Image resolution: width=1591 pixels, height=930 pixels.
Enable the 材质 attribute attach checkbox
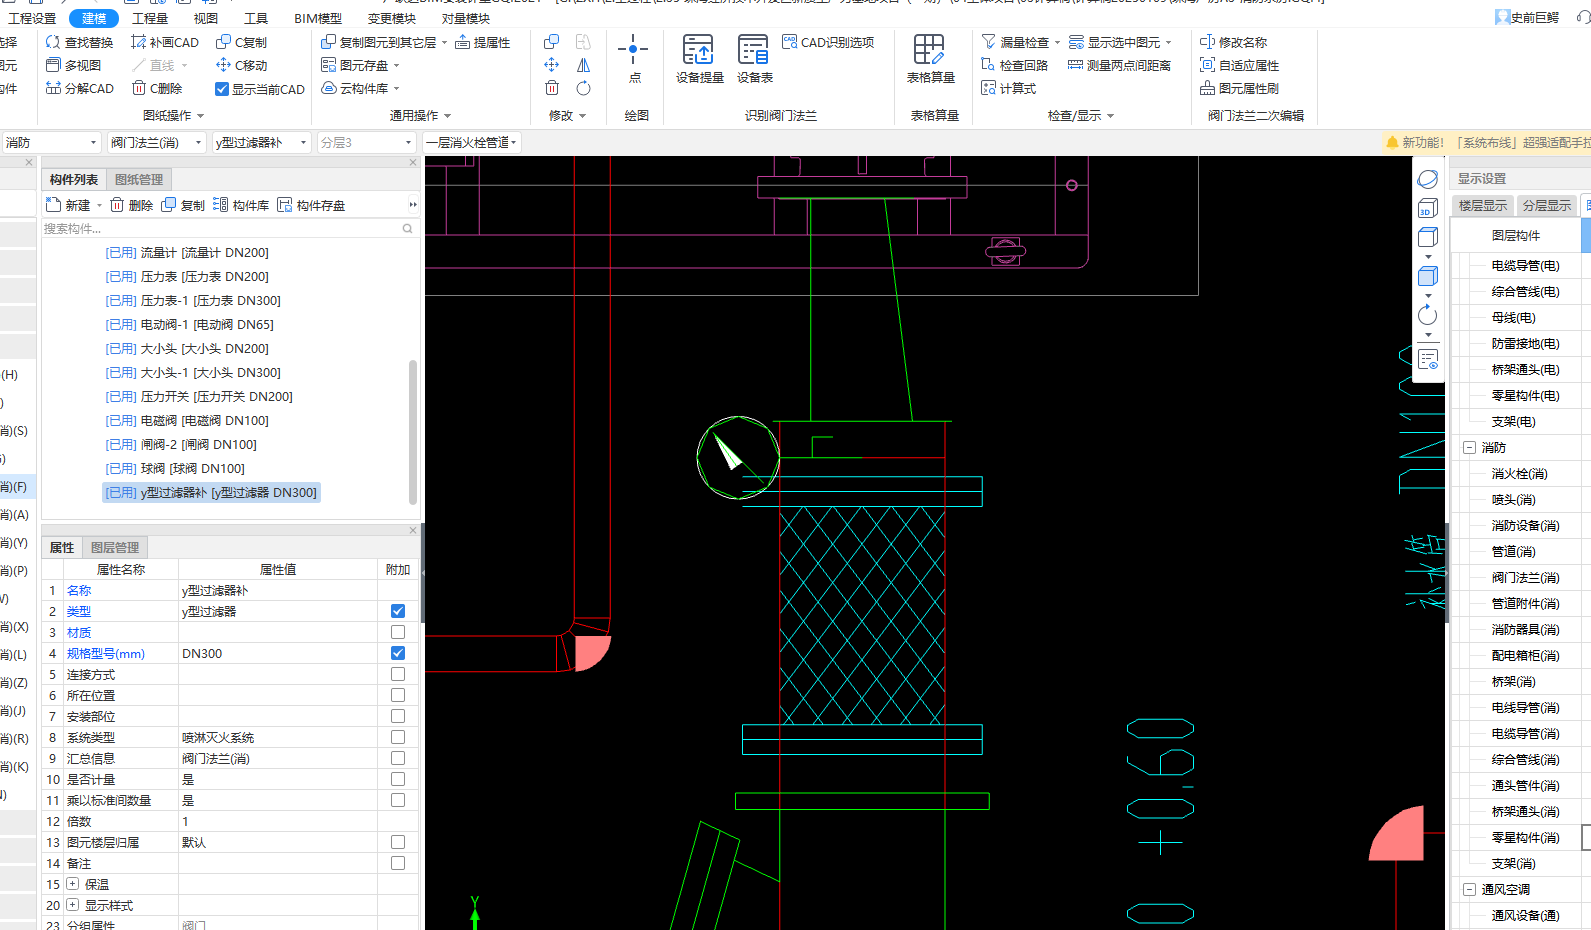coord(398,632)
